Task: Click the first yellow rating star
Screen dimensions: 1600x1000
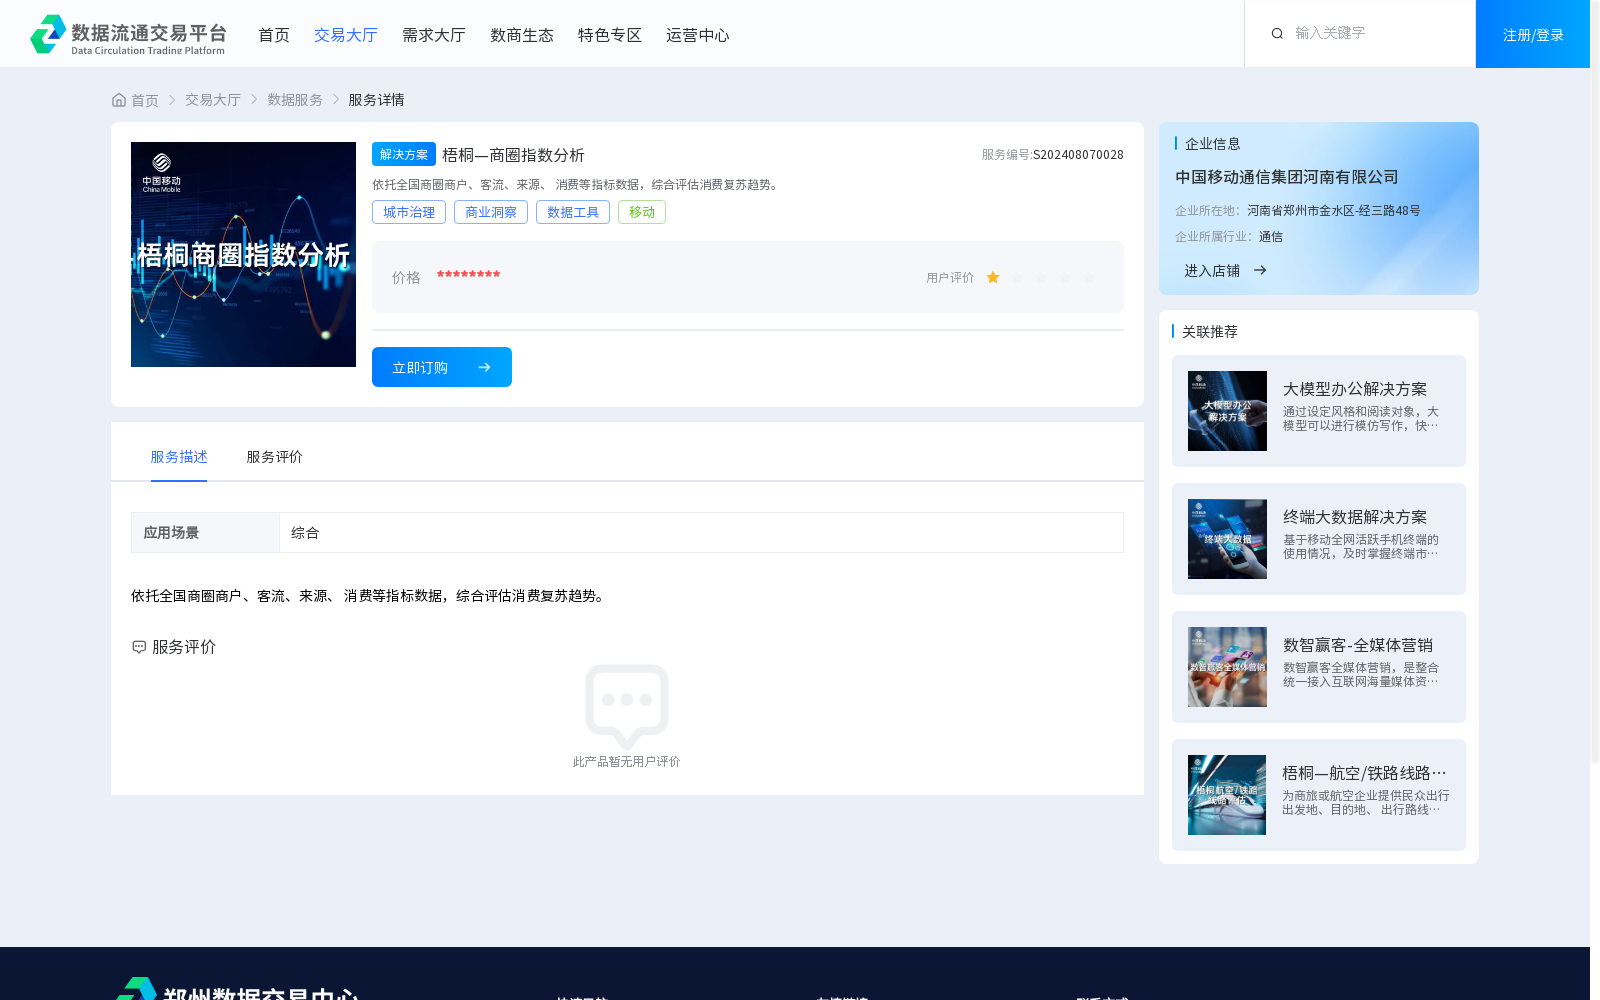Action: (993, 278)
